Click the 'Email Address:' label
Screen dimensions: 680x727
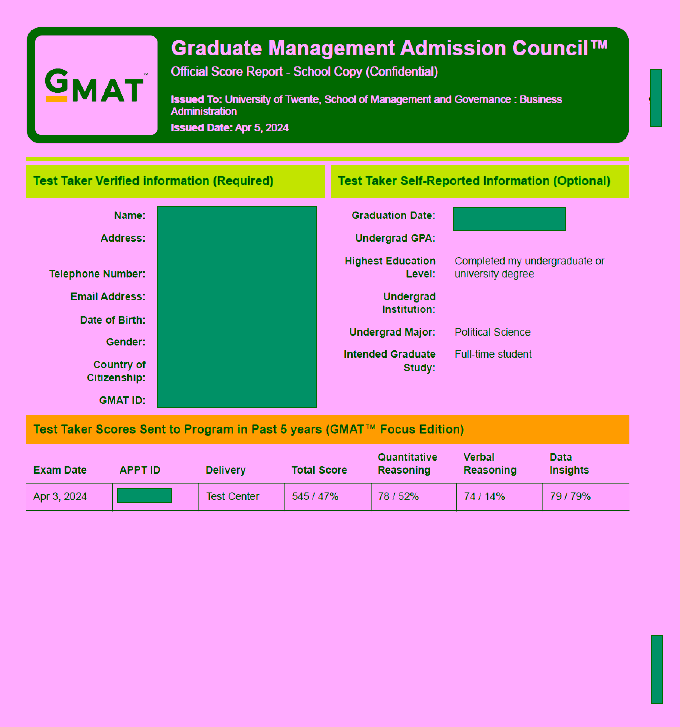point(108,297)
